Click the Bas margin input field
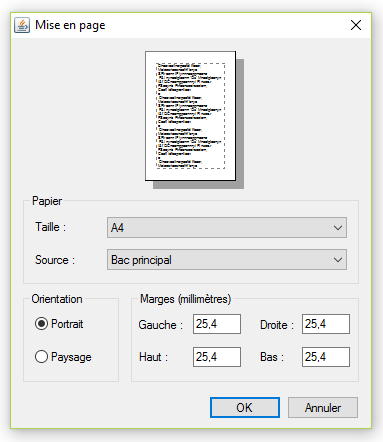The height and width of the screenshot is (442, 383). pyautogui.click(x=326, y=357)
